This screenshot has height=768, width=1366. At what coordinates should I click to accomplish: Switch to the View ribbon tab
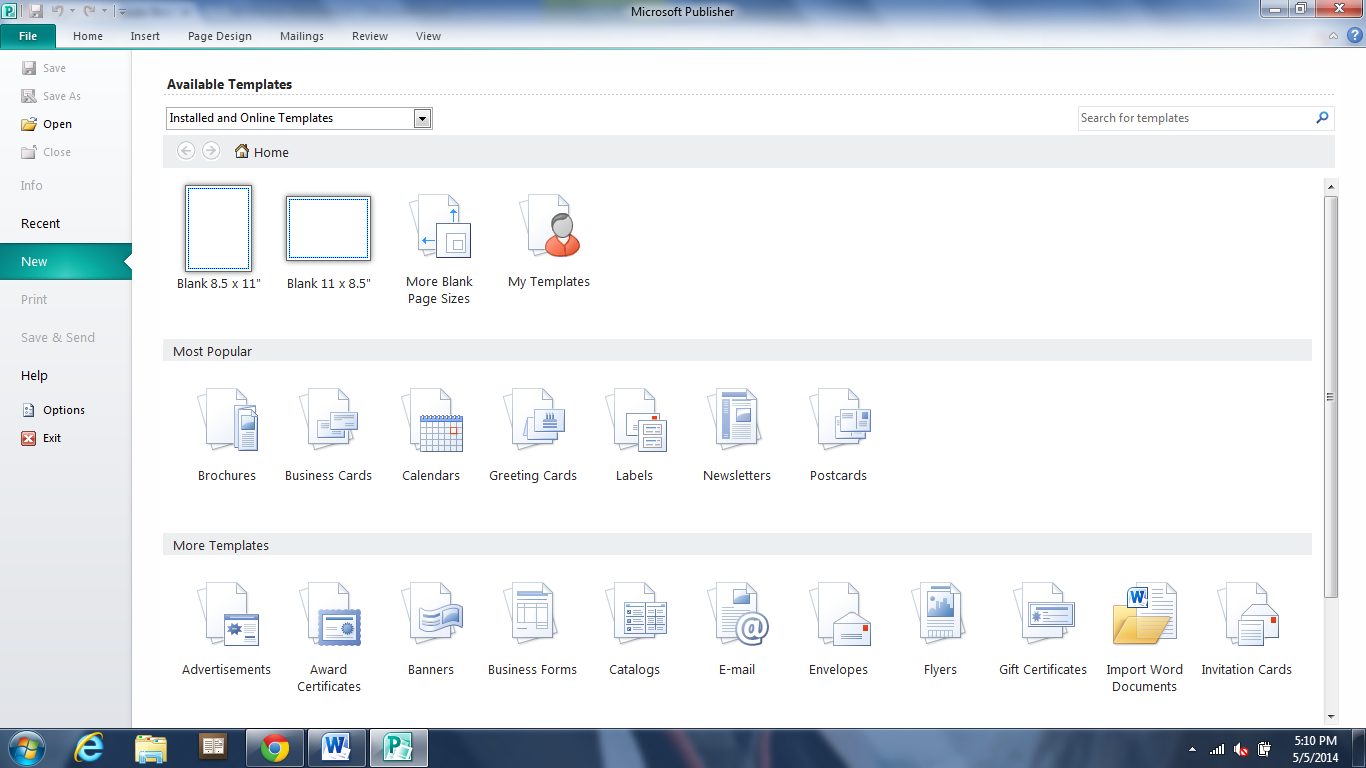(428, 36)
